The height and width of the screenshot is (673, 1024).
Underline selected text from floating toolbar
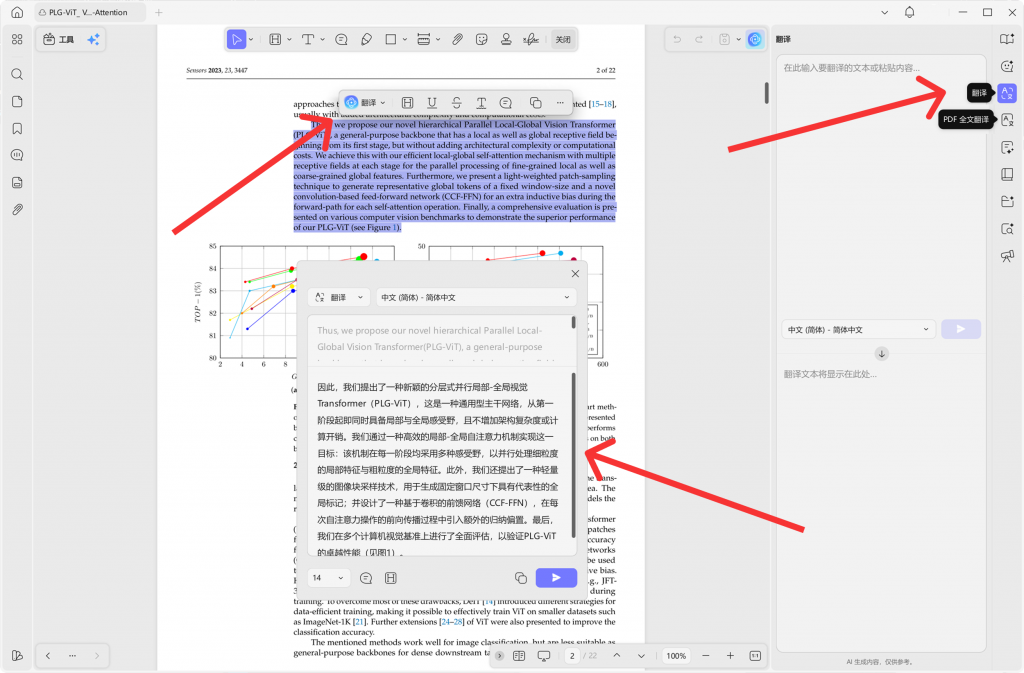click(x=432, y=102)
